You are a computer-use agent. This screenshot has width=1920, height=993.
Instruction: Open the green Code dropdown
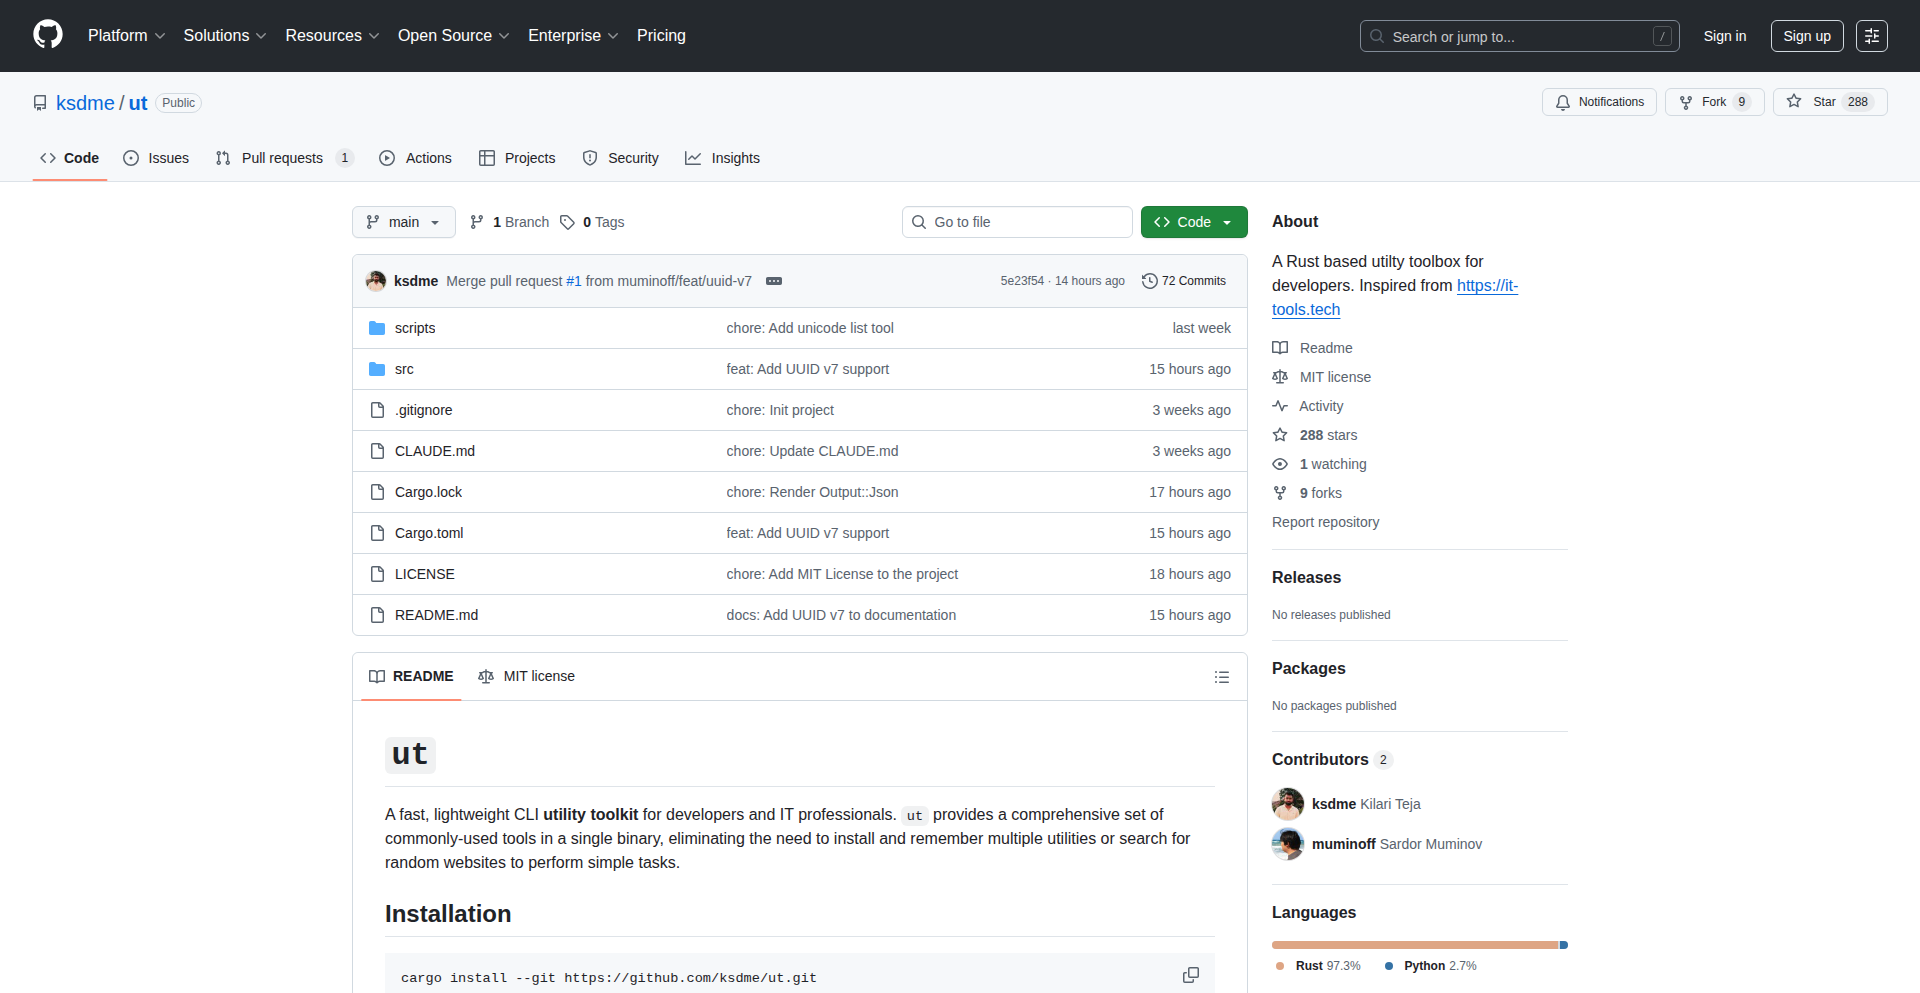coord(1194,222)
